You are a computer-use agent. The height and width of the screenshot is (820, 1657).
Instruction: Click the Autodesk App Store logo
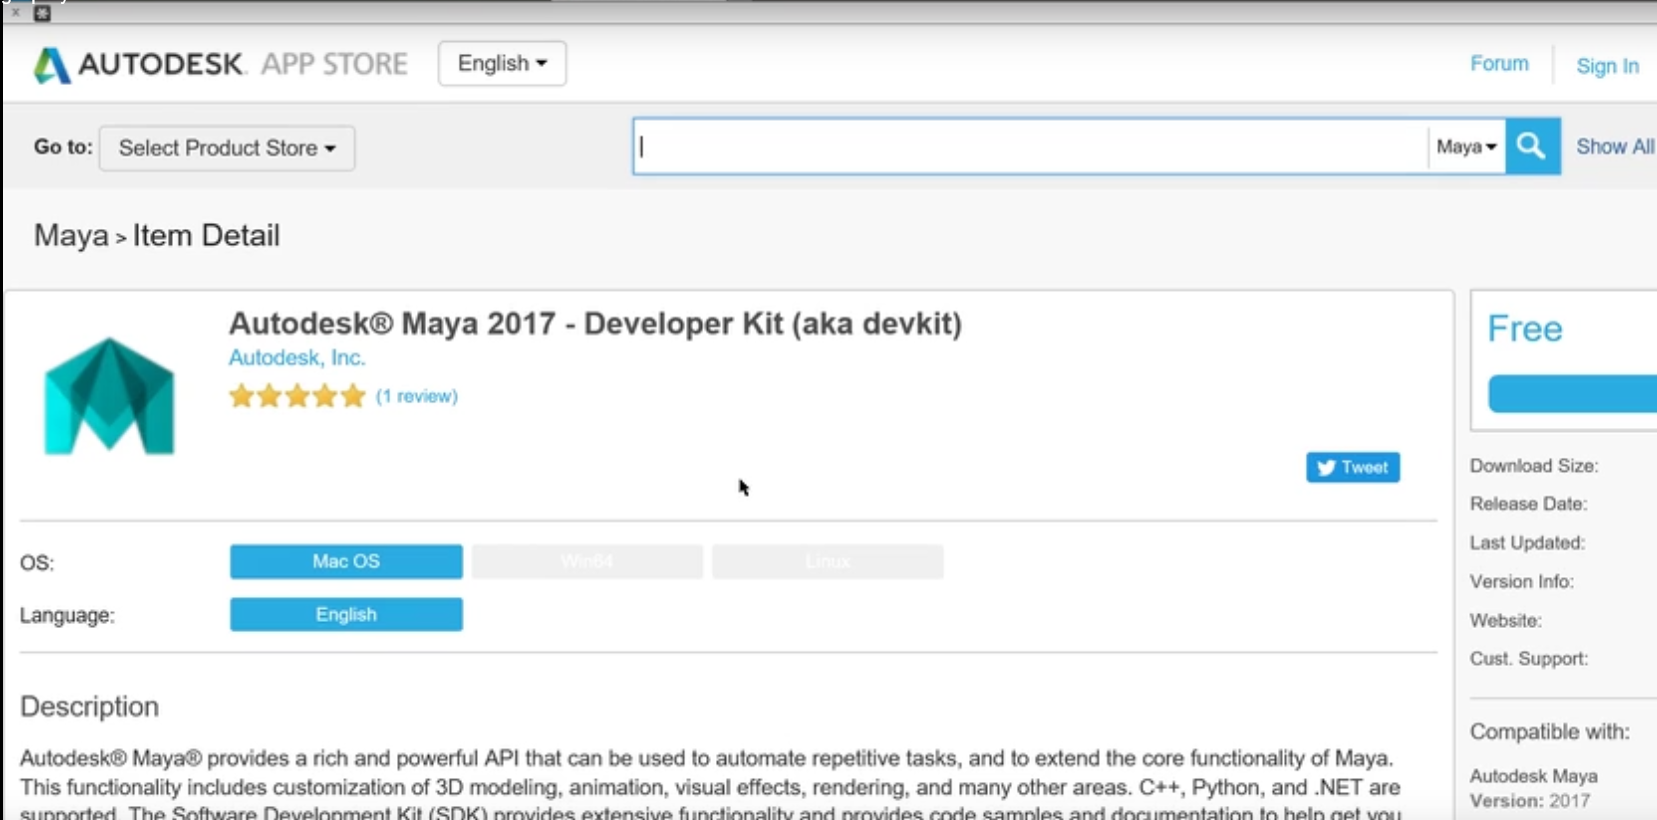pyautogui.click(x=221, y=64)
